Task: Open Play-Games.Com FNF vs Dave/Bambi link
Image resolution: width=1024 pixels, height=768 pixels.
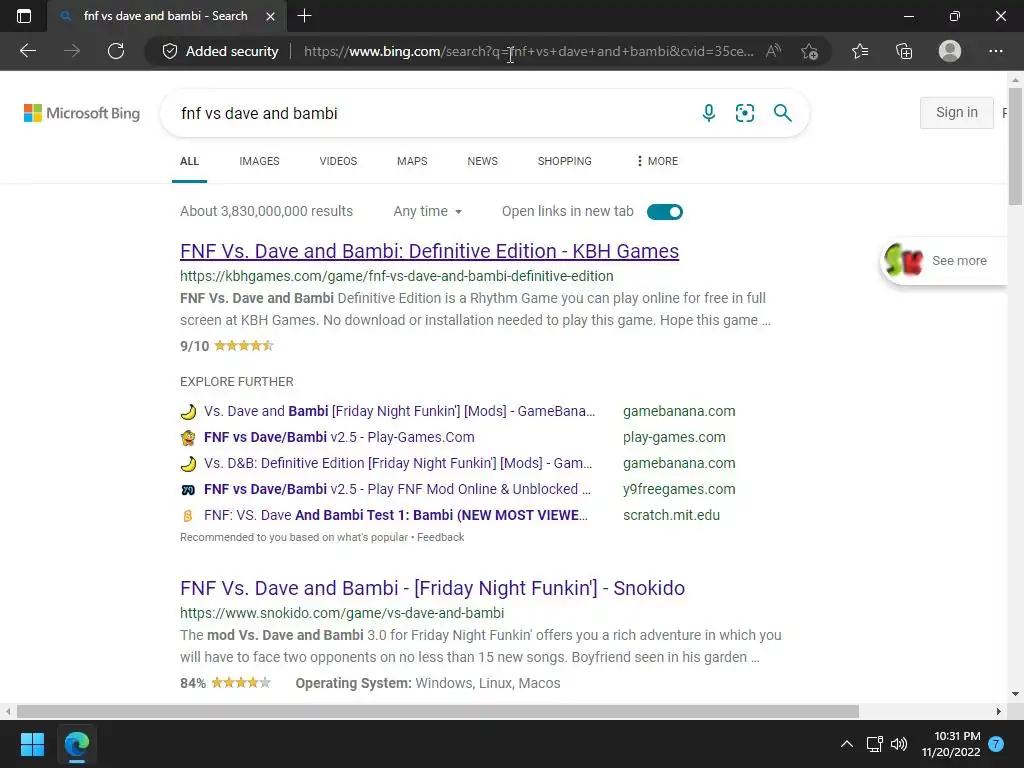Action: [x=339, y=438]
